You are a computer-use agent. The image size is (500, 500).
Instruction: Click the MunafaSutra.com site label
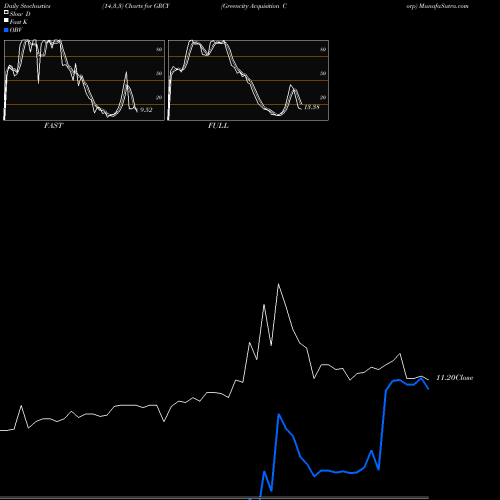[443, 6]
